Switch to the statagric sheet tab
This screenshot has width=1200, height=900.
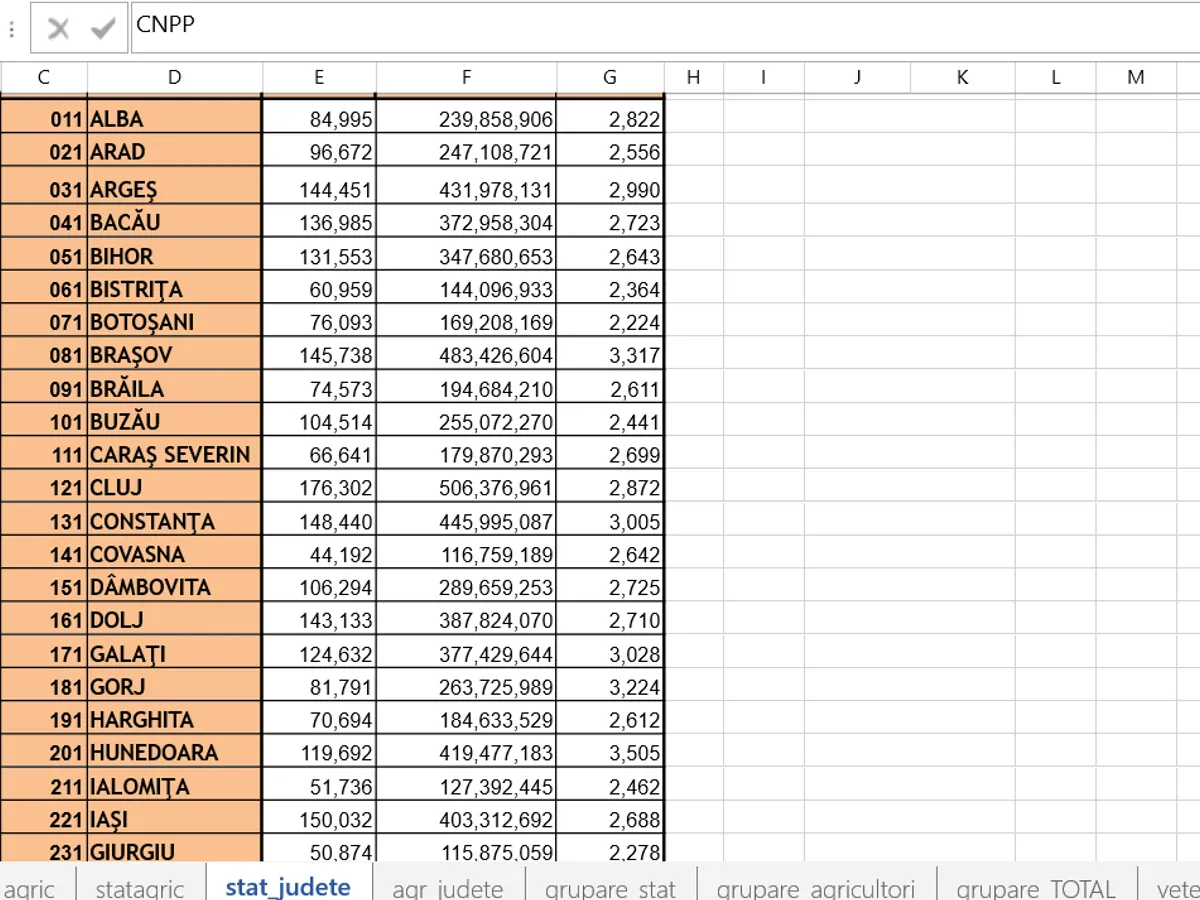pos(140,887)
